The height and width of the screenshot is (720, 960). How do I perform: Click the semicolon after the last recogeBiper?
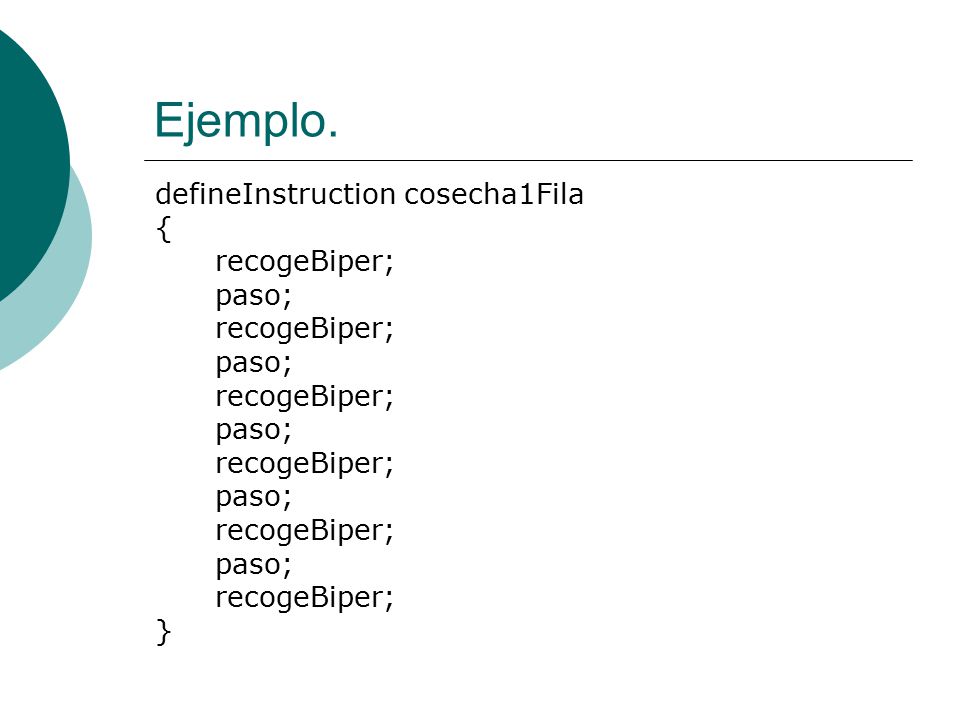pos(389,600)
